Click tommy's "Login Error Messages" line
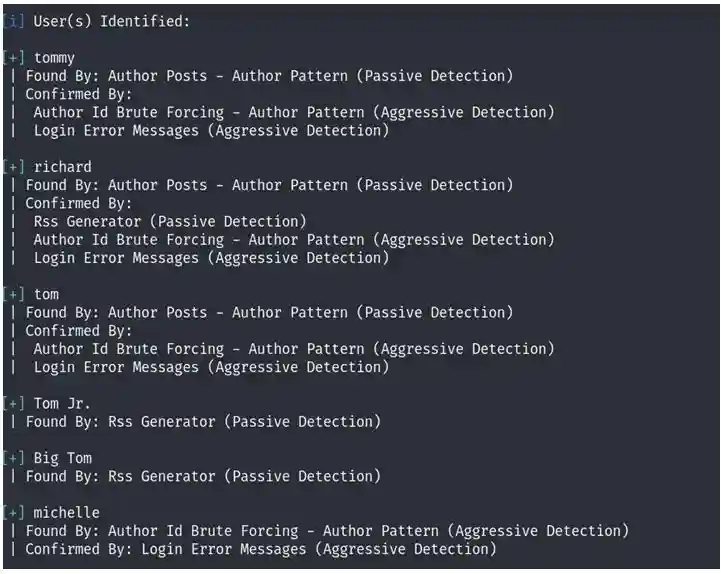 [x=211, y=131]
